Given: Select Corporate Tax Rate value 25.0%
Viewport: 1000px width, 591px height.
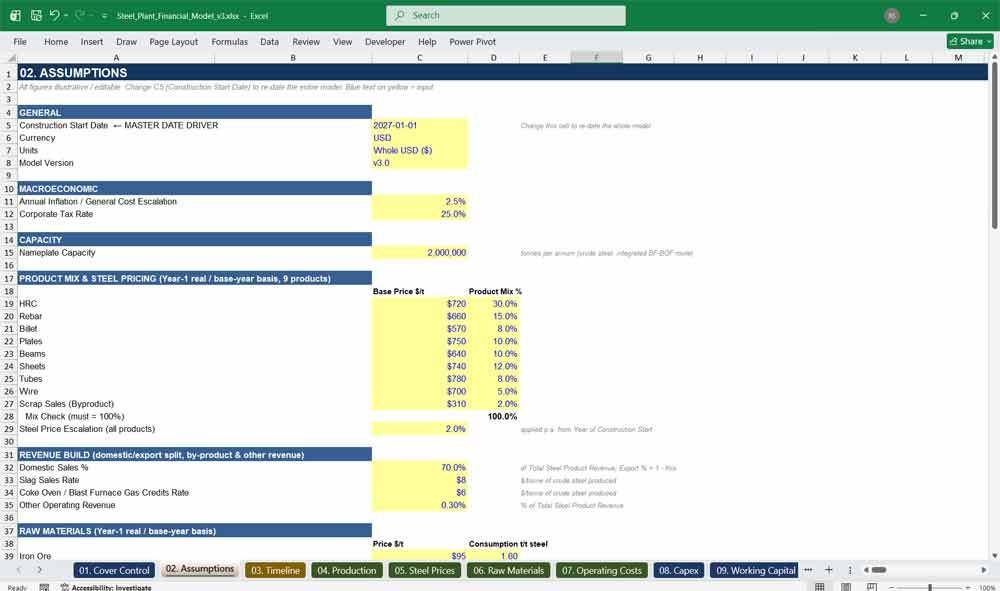Looking at the screenshot, I should pos(420,214).
